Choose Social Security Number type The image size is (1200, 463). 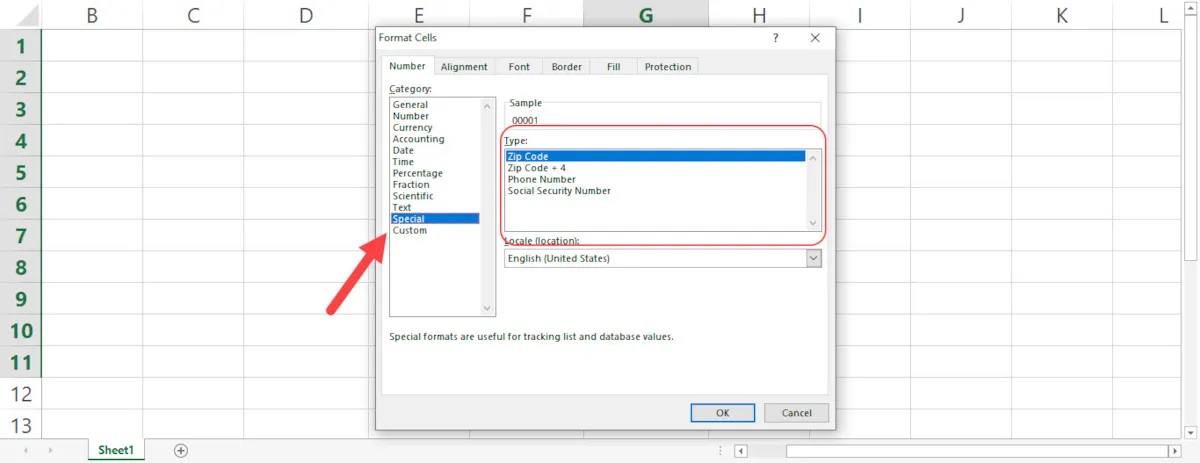[x=559, y=191]
